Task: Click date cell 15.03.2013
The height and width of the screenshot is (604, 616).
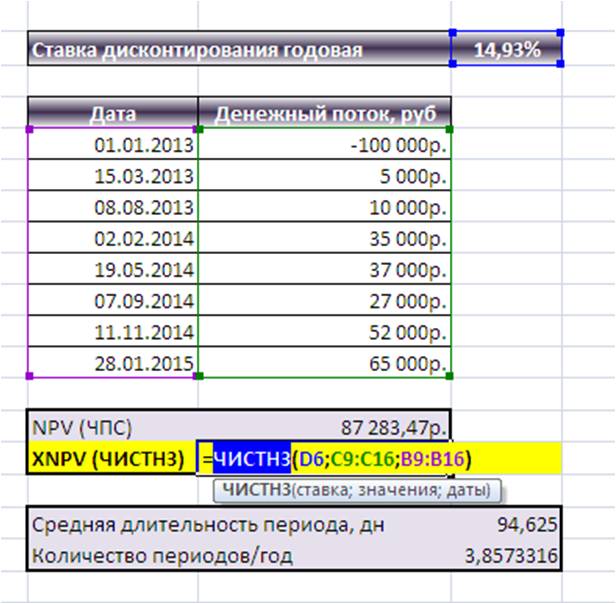Action: pos(113,175)
